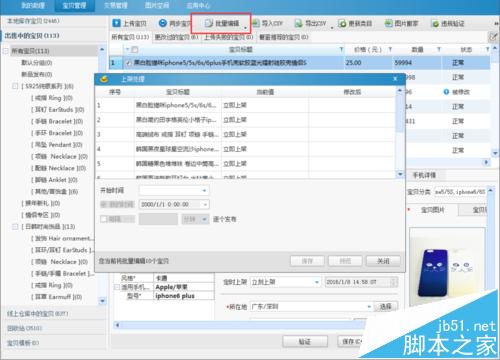The width and height of the screenshot is (500, 360).
Task: Click the filter icon on the 宝贝标题 column
Action: coord(341,50)
